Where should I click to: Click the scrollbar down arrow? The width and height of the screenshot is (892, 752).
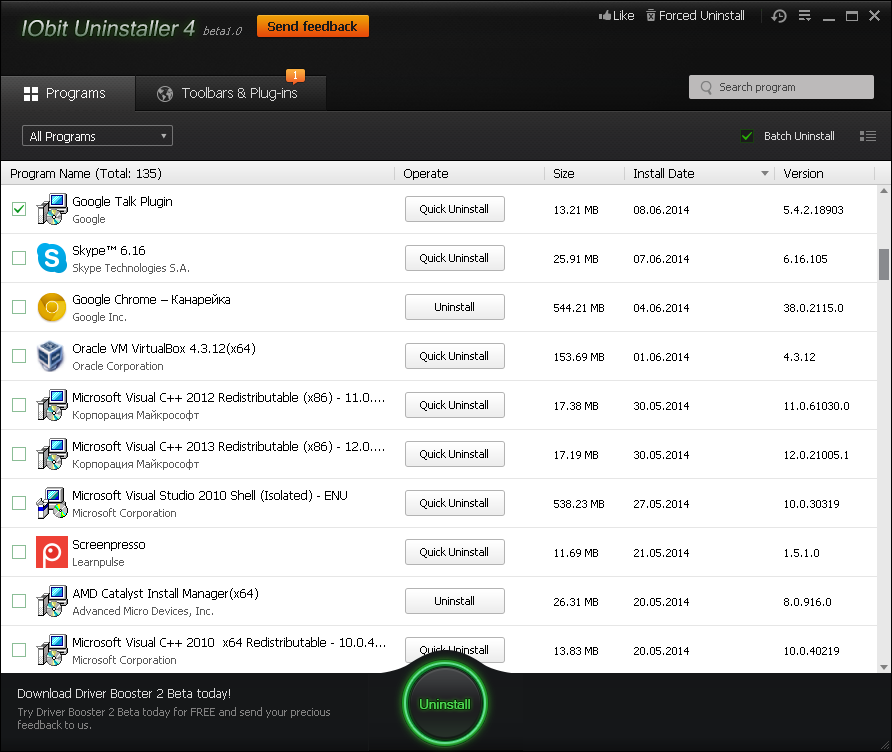883,667
